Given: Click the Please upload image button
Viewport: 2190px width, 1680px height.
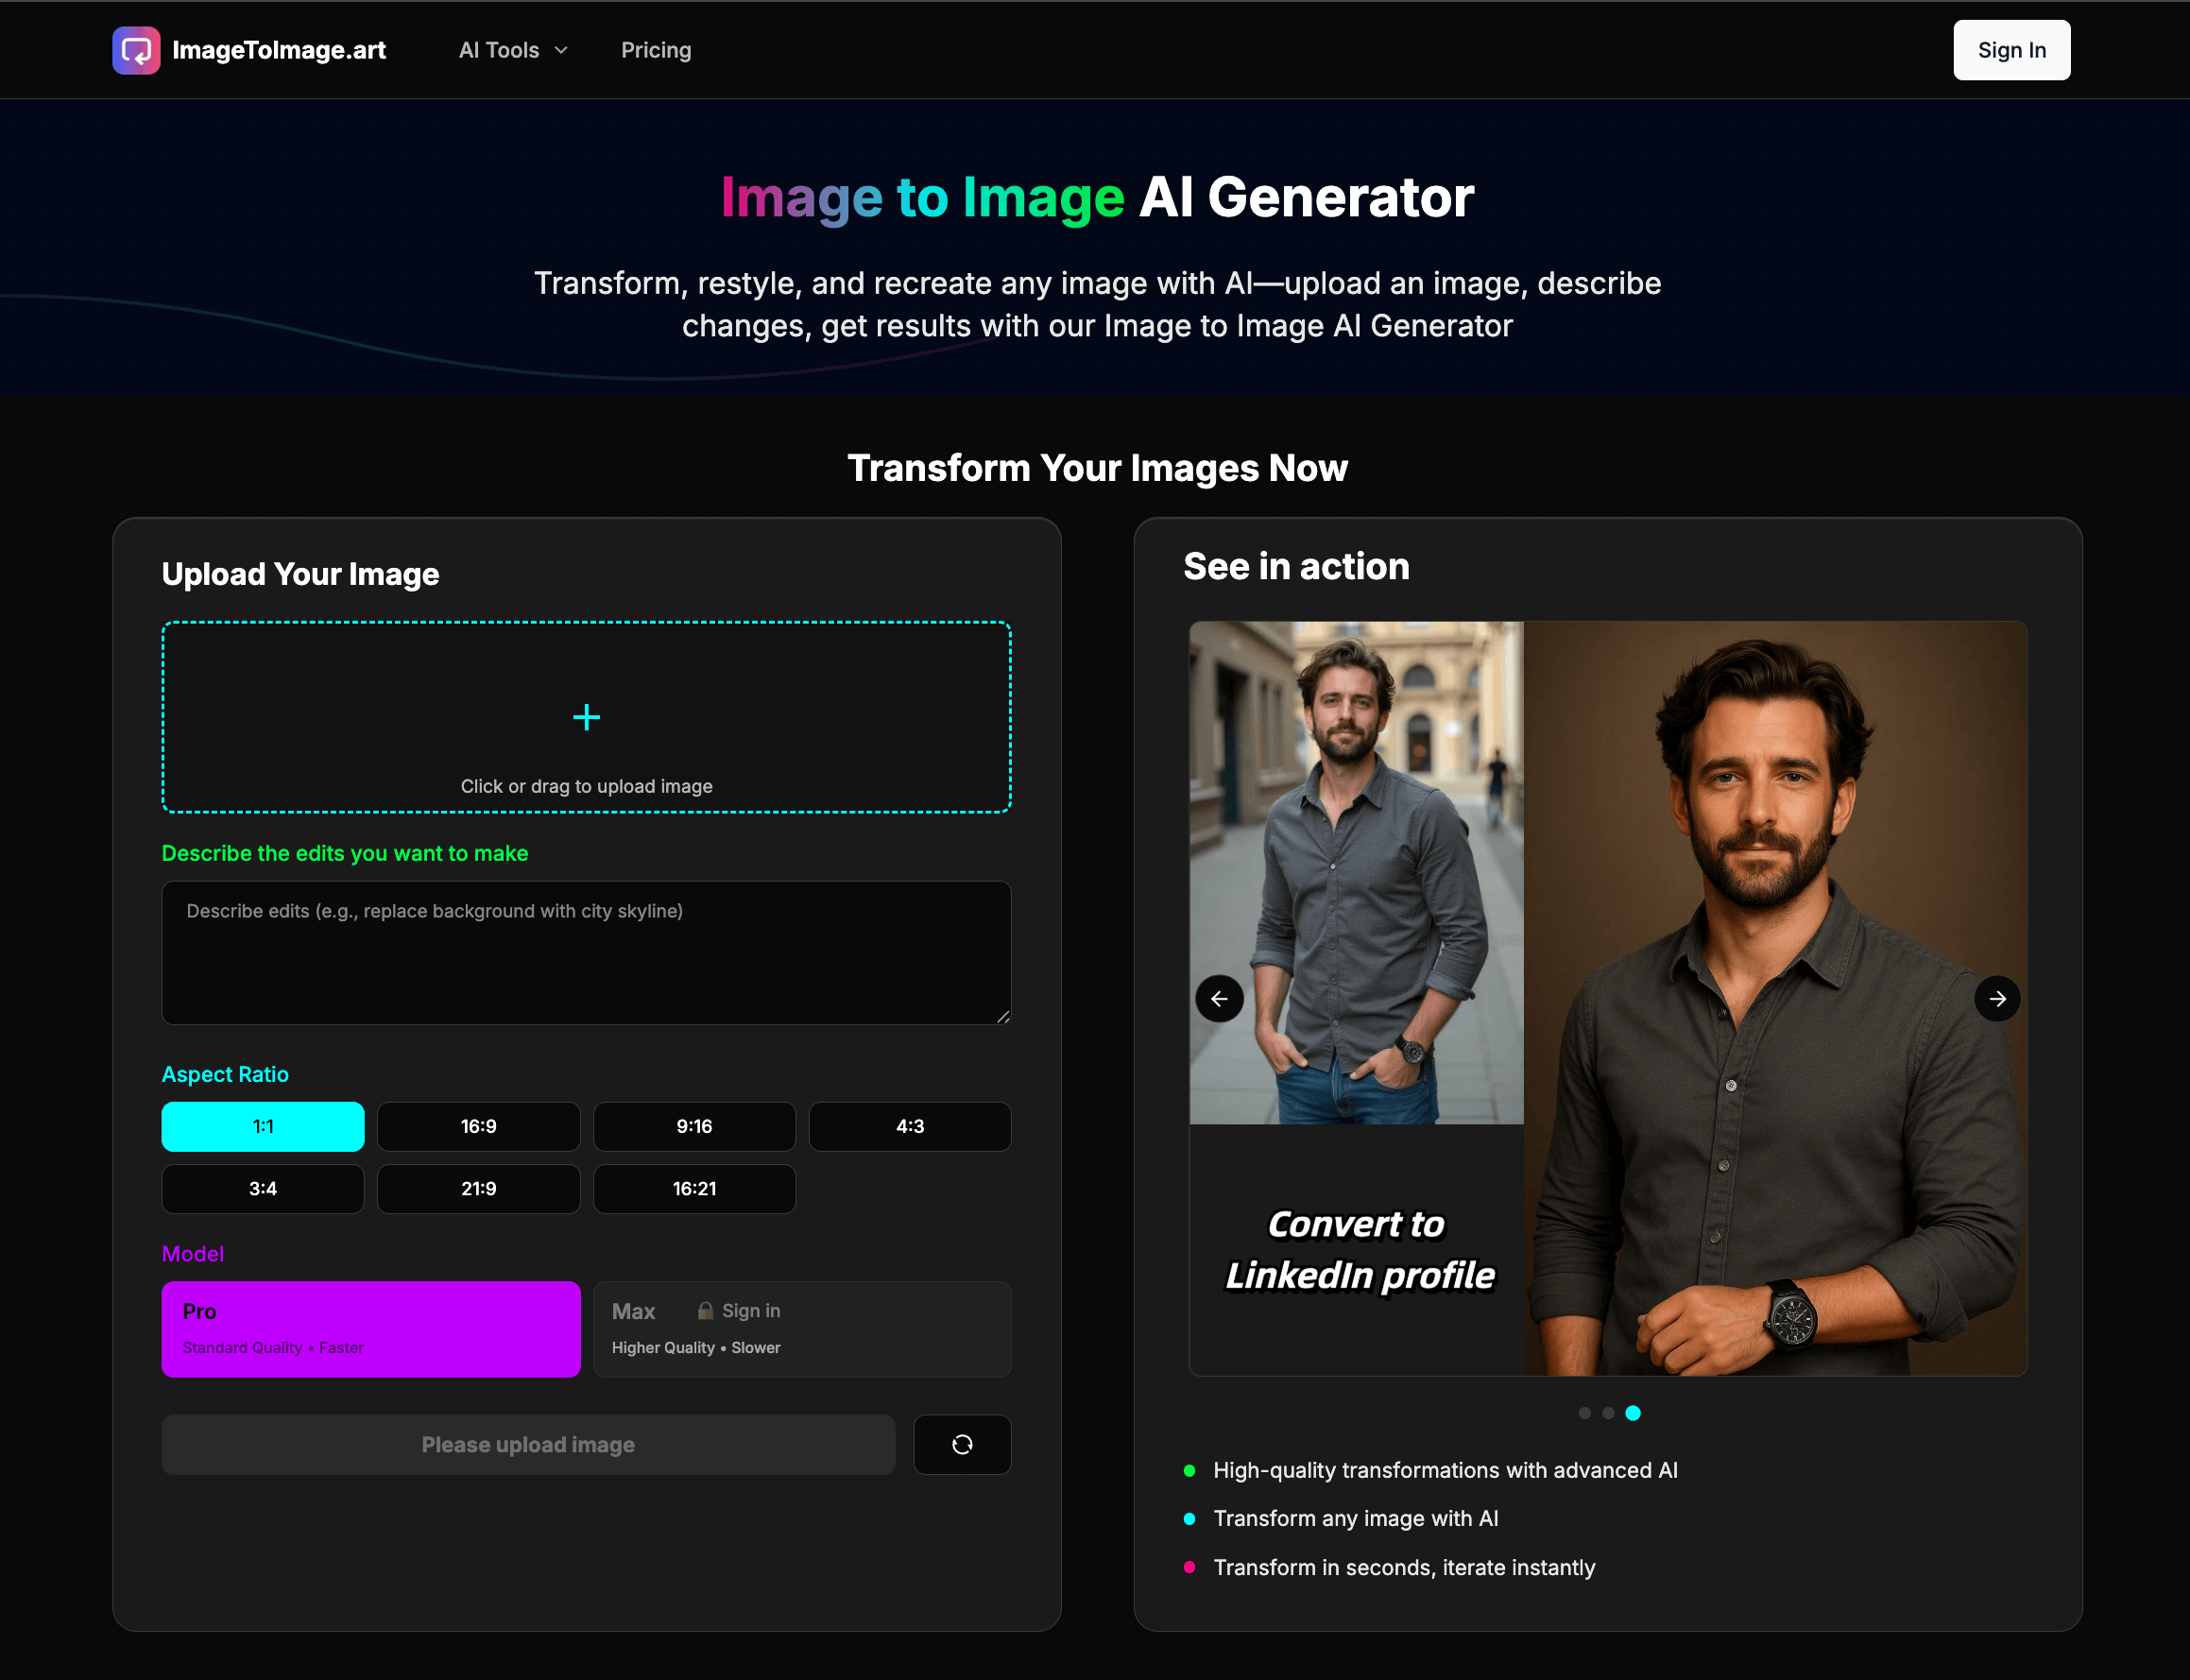Looking at the screenshot, I should tap(528, 1444).
